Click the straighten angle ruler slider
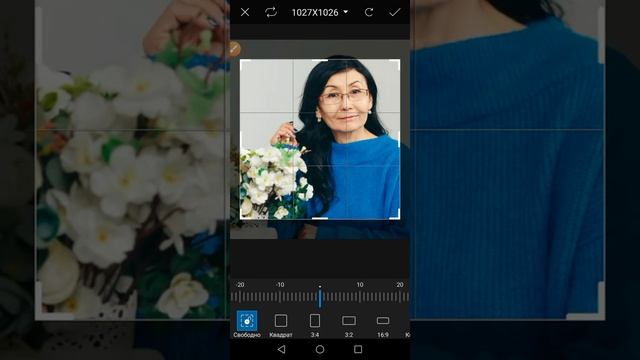Image resolution: width=640 pixels, height=360 pixels. pyautogui.click(x=320, y=297)
